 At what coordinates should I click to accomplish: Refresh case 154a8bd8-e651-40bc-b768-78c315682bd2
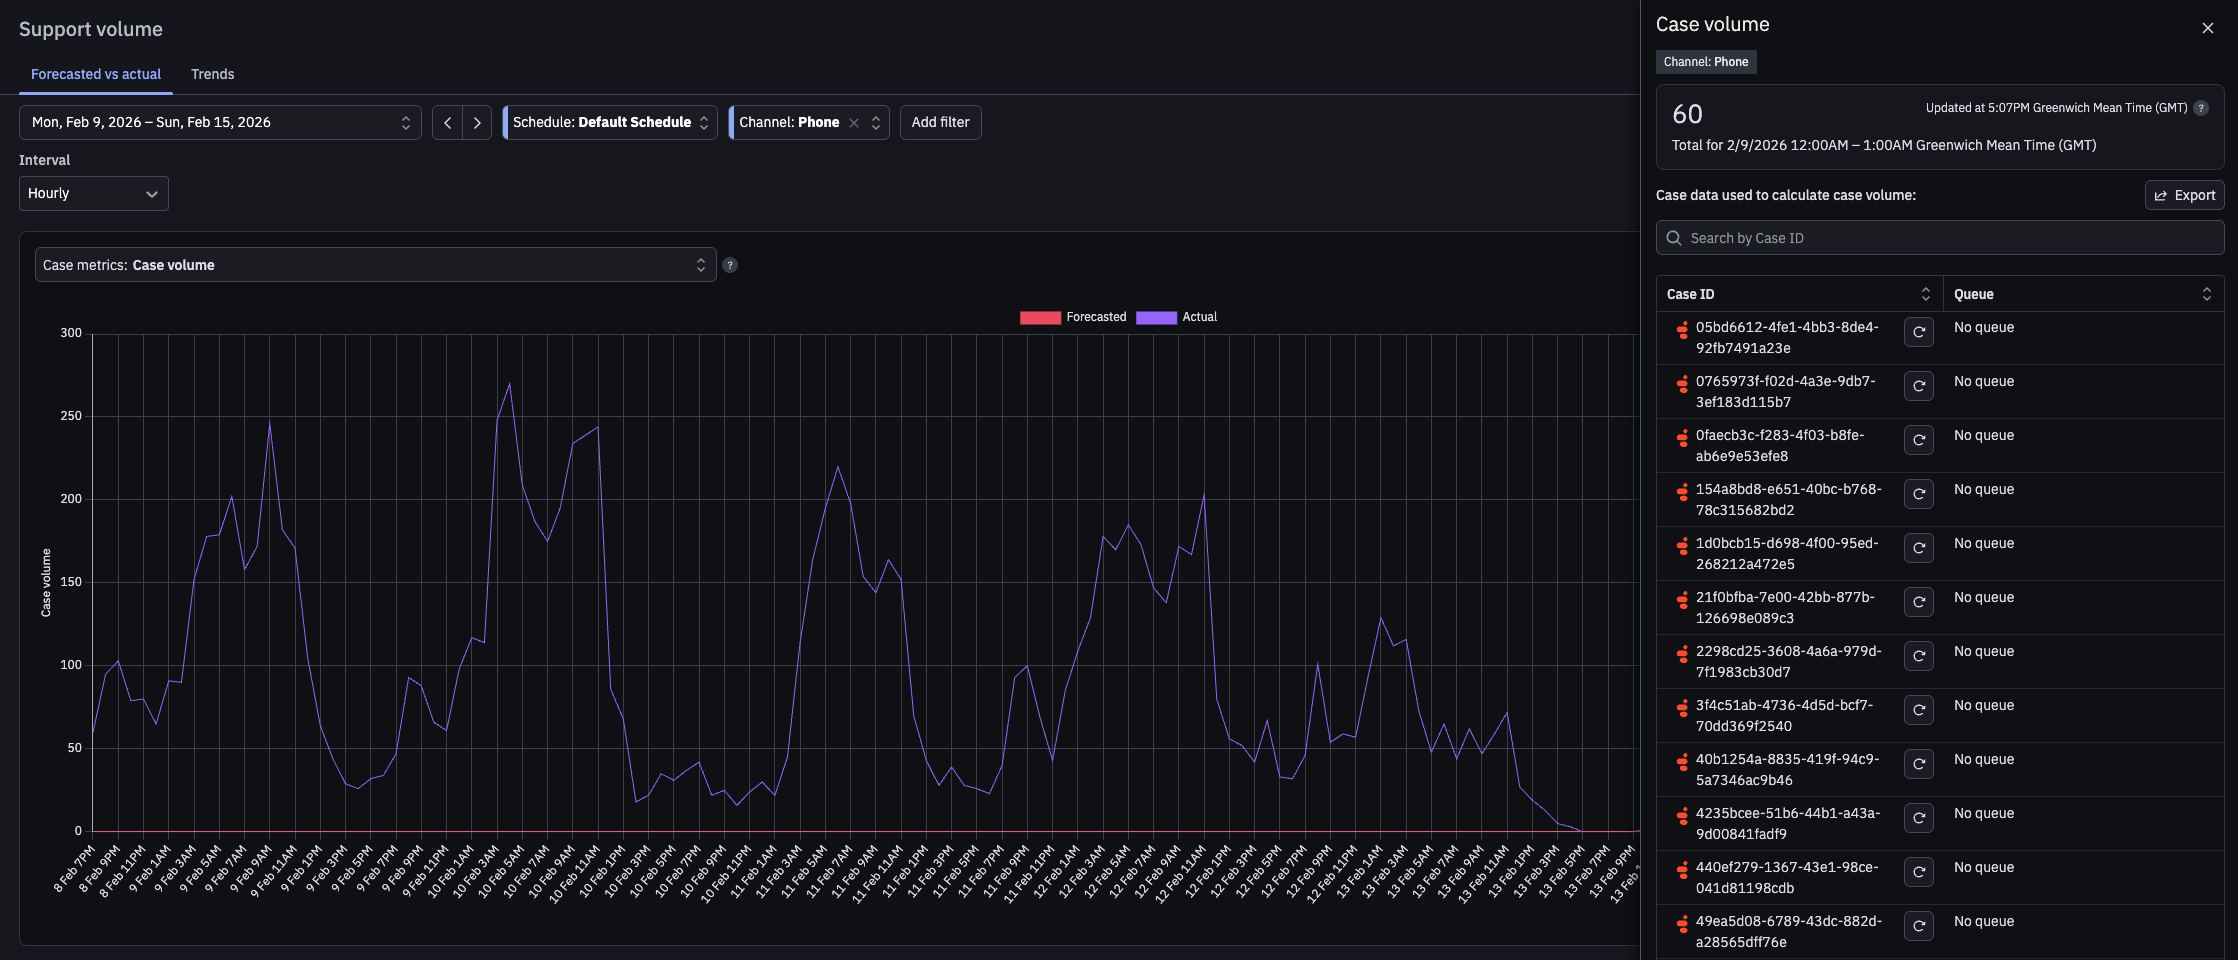pos(1918,494)
